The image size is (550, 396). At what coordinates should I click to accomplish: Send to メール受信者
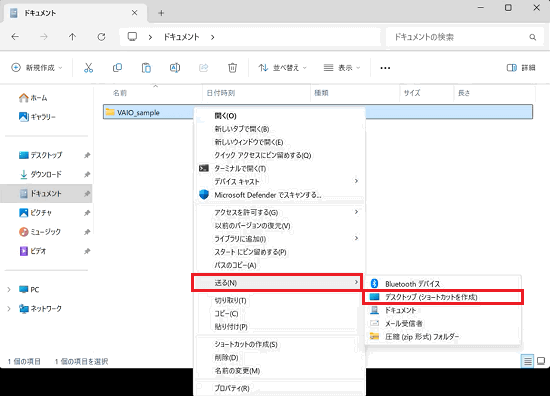click(443, 323)
